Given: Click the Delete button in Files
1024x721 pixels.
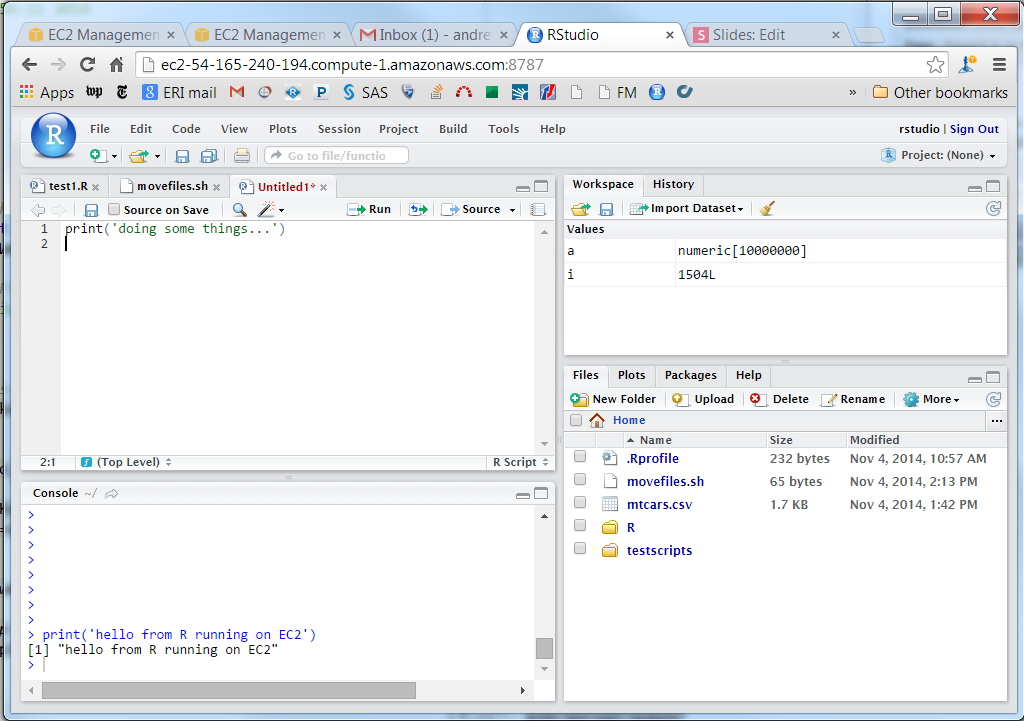Looking at the screenshot, I should point(779,399).
